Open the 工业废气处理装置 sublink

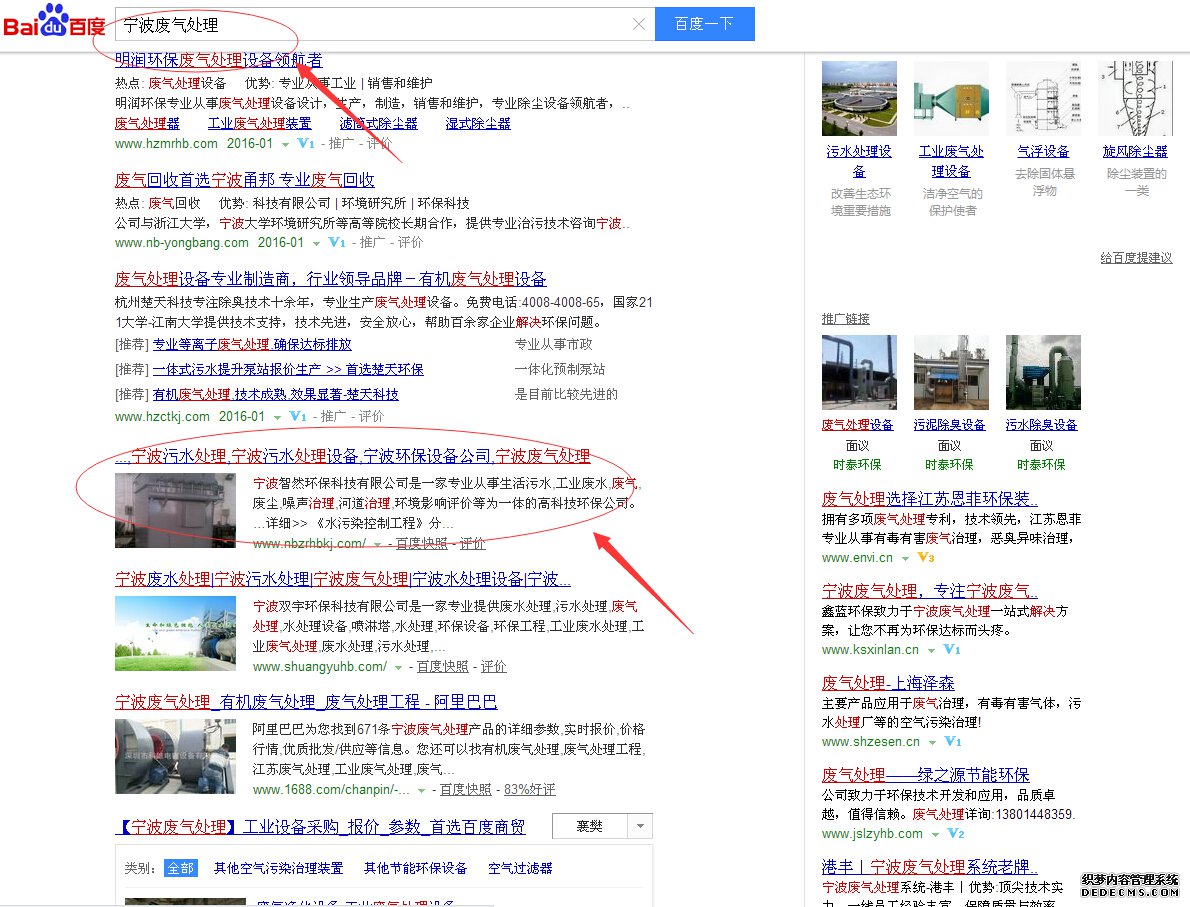coord(260,124)
